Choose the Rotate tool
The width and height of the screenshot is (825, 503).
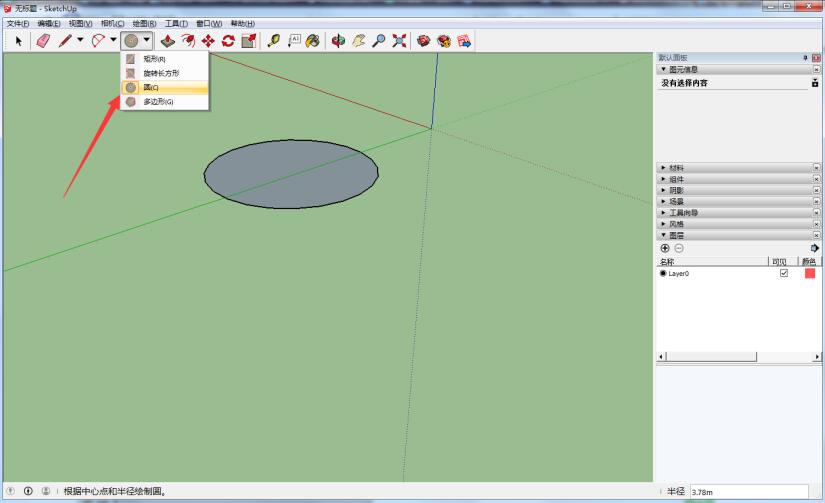coord(228,41)
